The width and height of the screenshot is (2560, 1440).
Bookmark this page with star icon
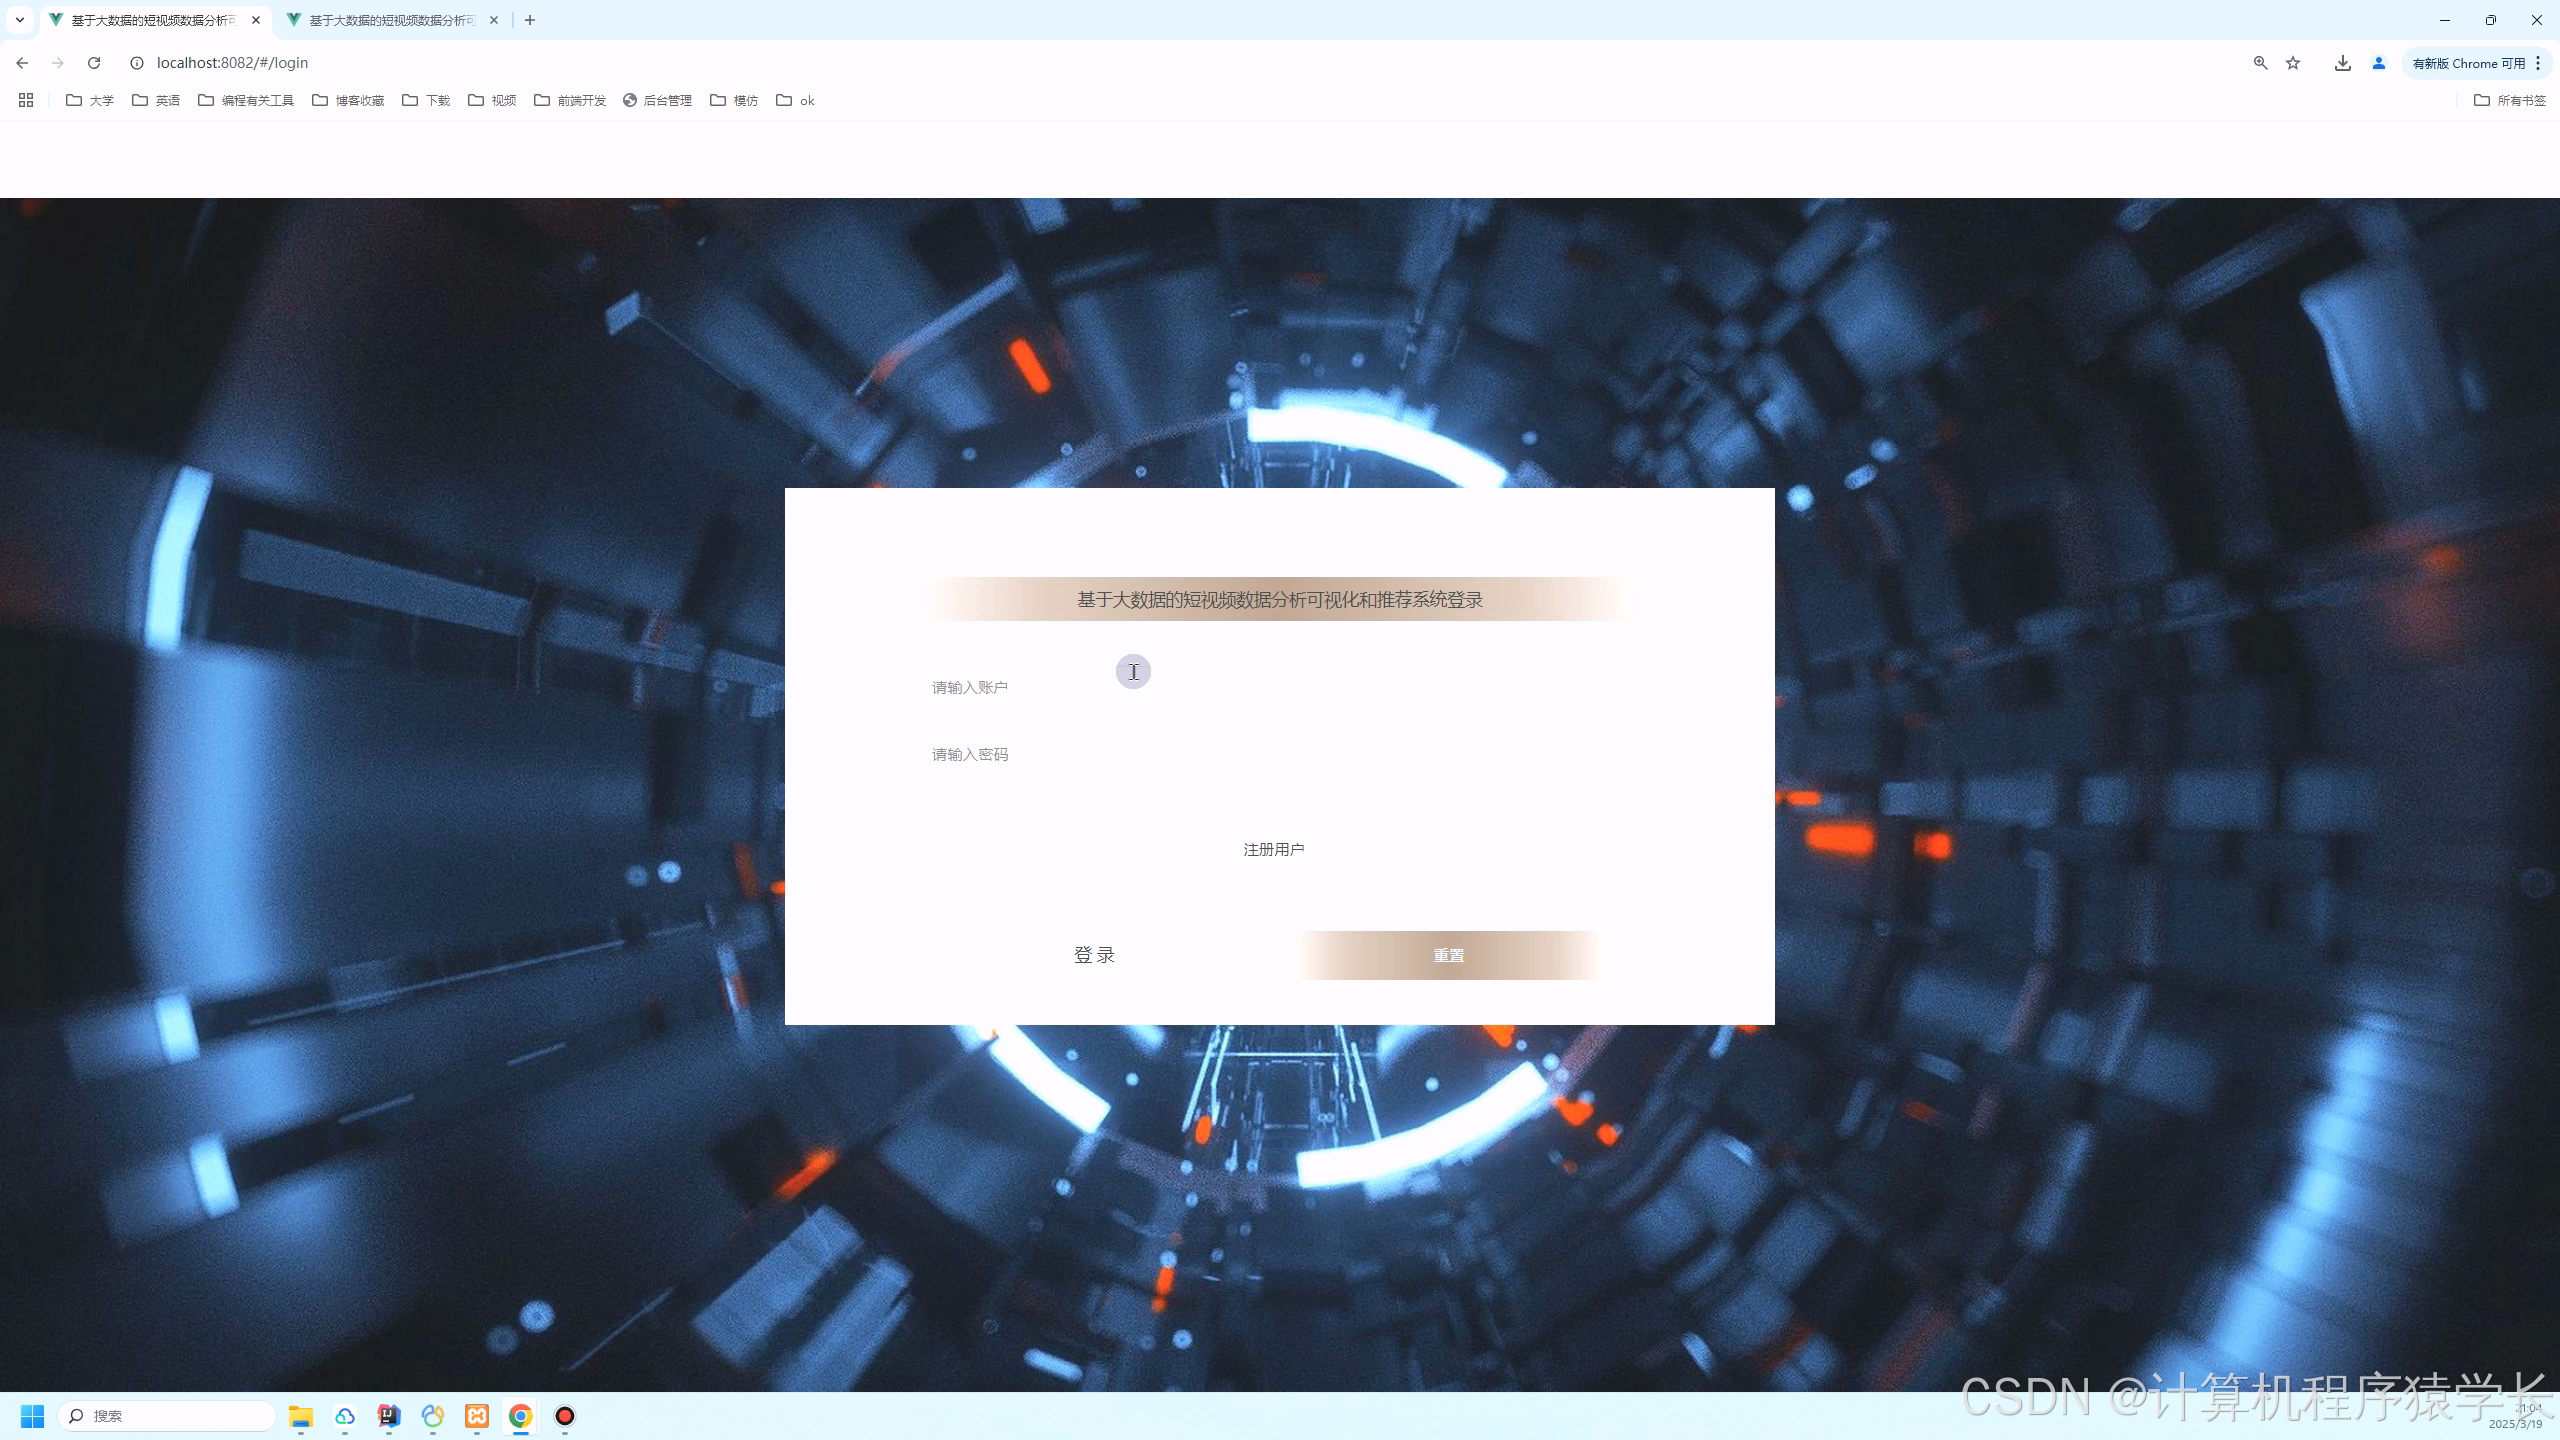click(x=2293, y=63)
